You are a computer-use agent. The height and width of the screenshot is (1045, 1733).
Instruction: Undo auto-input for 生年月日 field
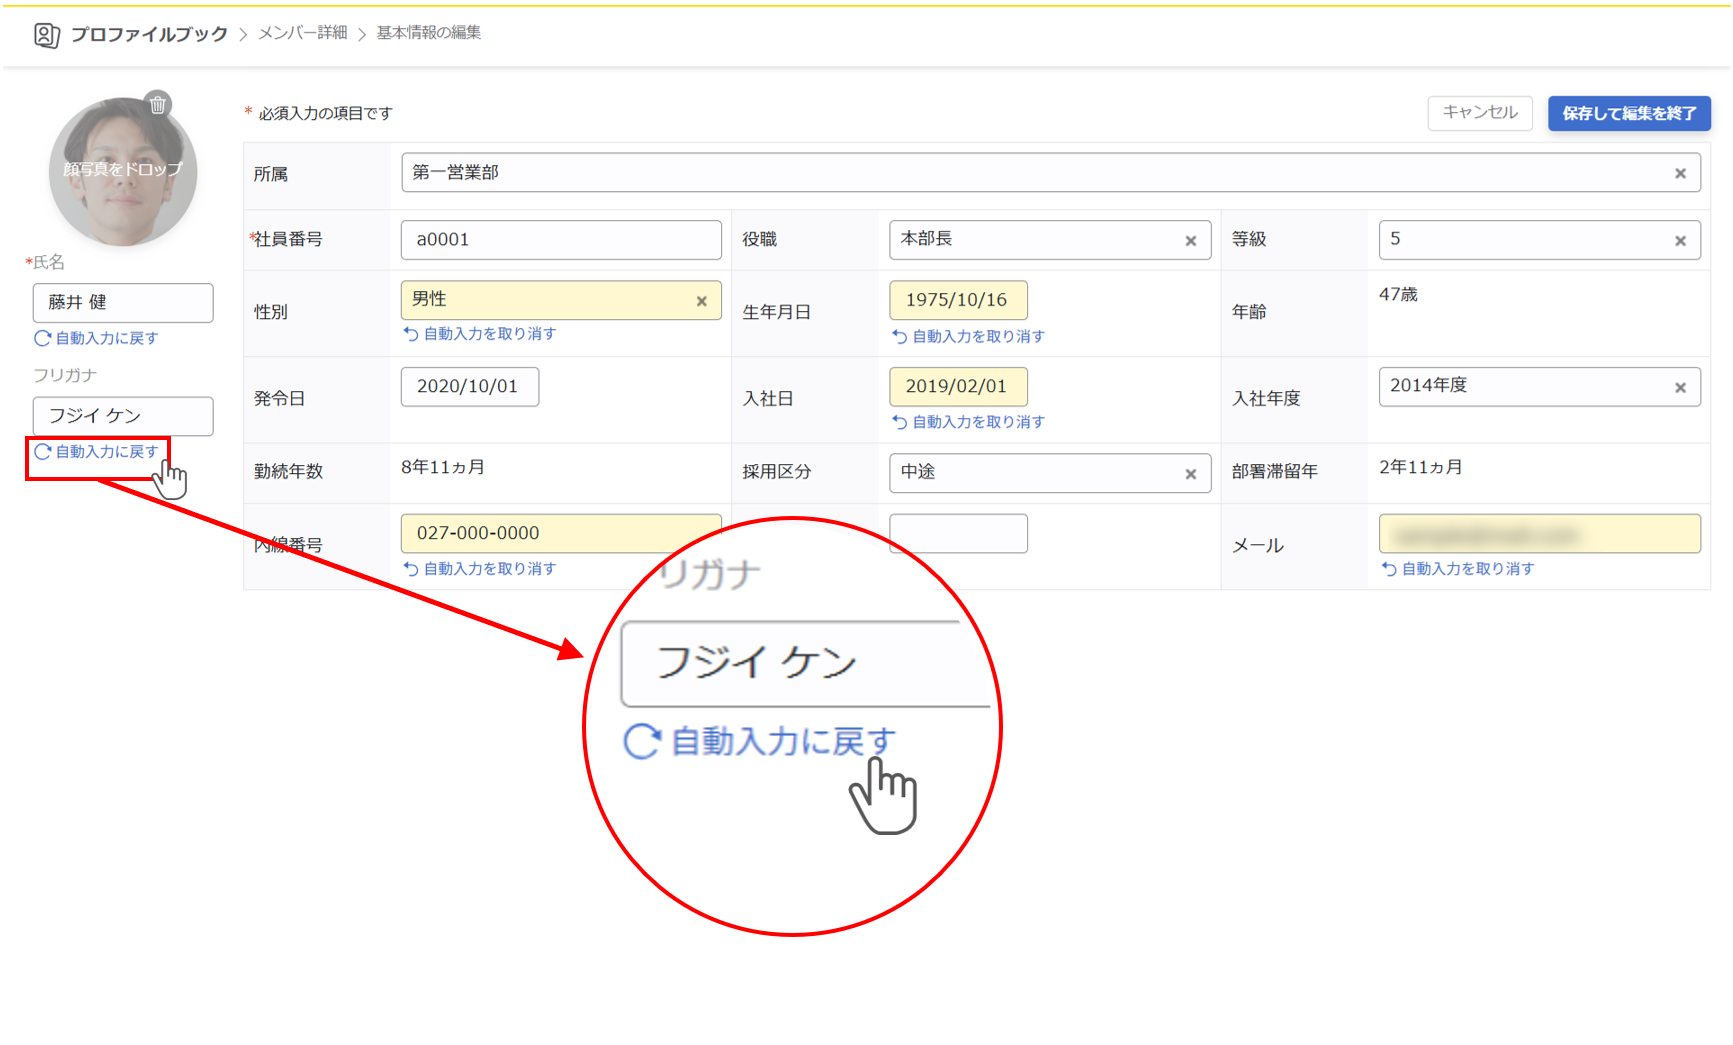point(977,337)
